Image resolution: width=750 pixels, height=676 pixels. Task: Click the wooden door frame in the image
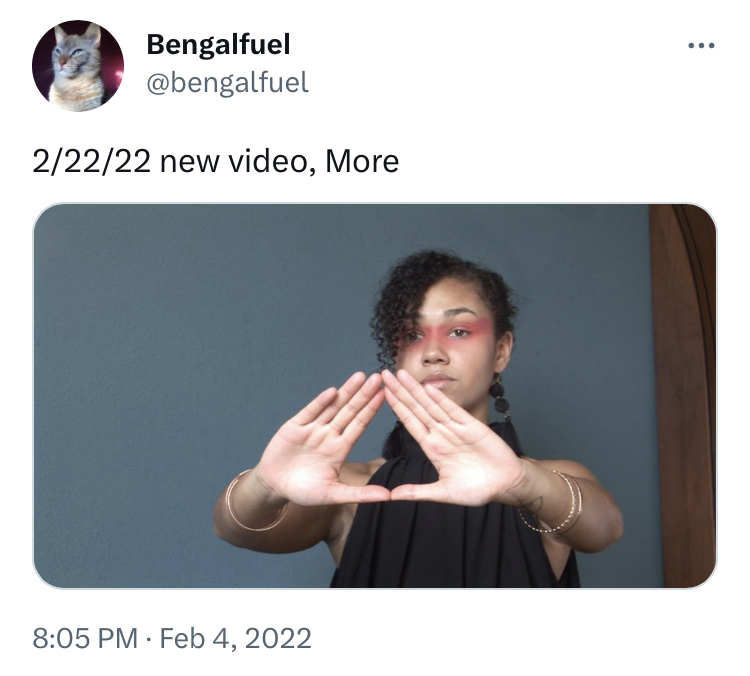pyautogui.click(x=683, y=396)
